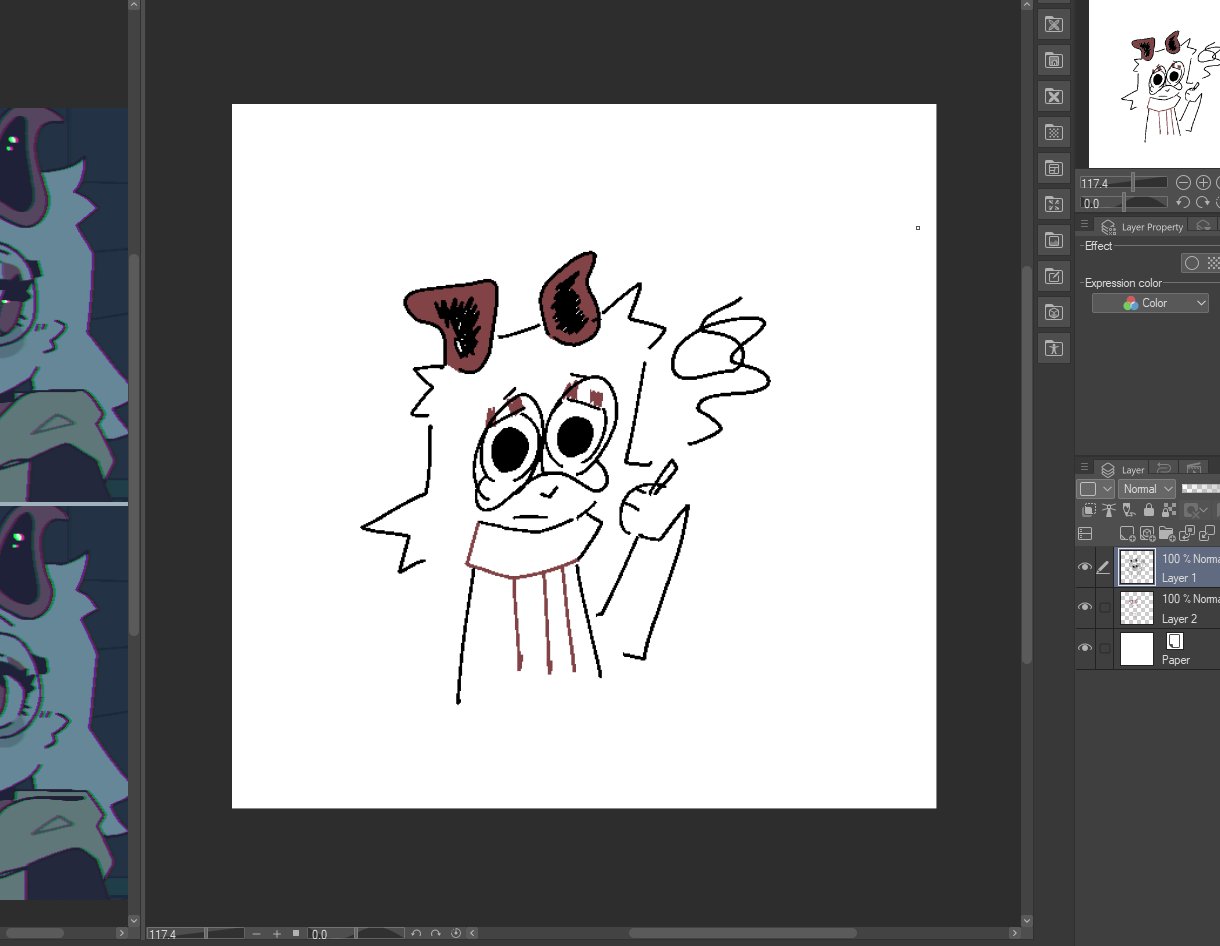Click the New layer folder icon
The image size is (1220, 946).
[x=1166, y=534]
